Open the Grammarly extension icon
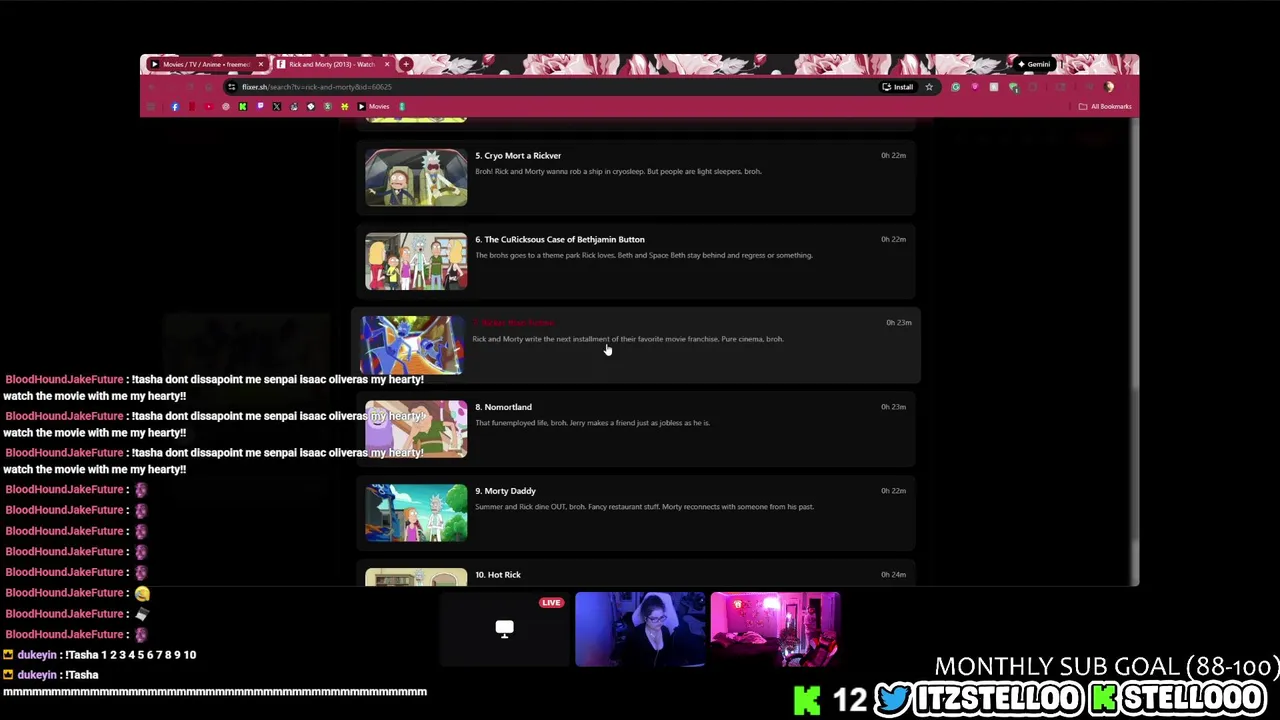 click(956, 87)
